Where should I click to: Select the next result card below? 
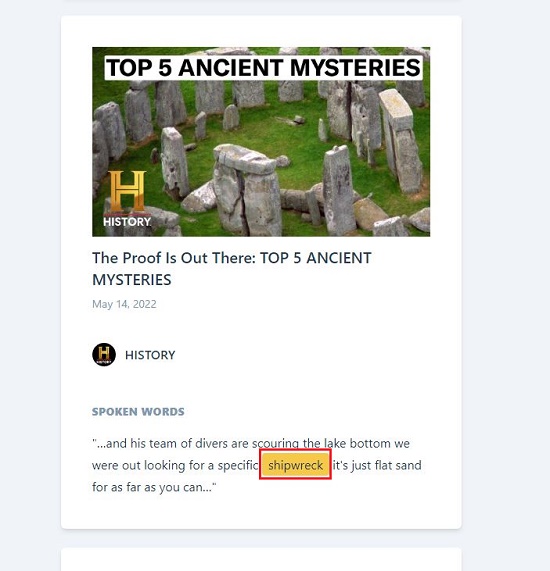(261, 559)
